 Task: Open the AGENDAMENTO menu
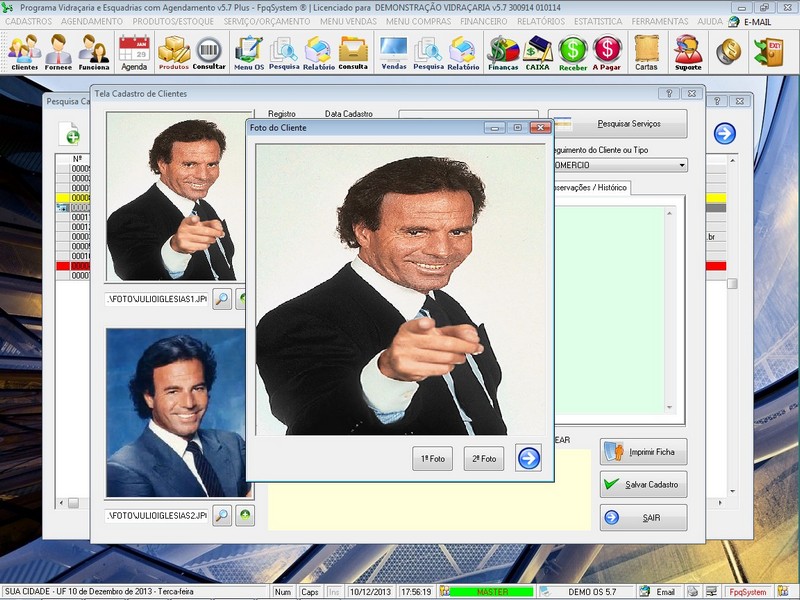(x=92, y=21)
